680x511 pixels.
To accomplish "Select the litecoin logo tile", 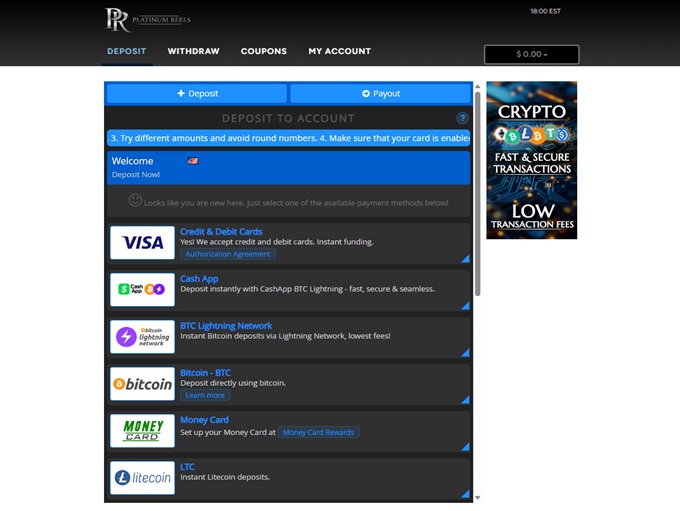I will [142, 478].
